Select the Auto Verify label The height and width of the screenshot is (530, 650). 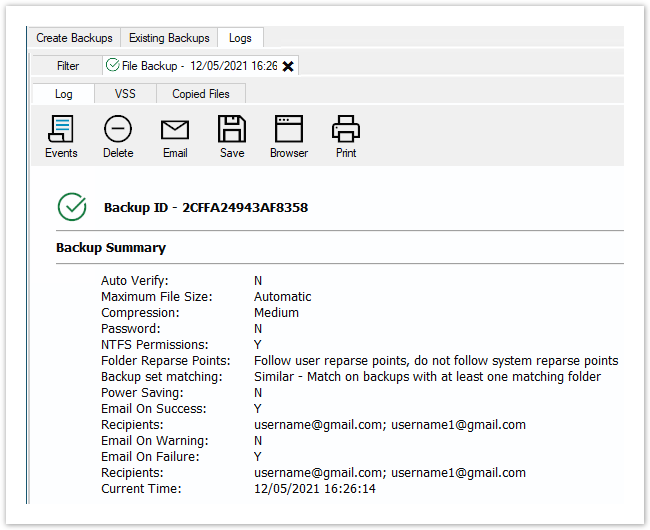[x=135, y=281]
